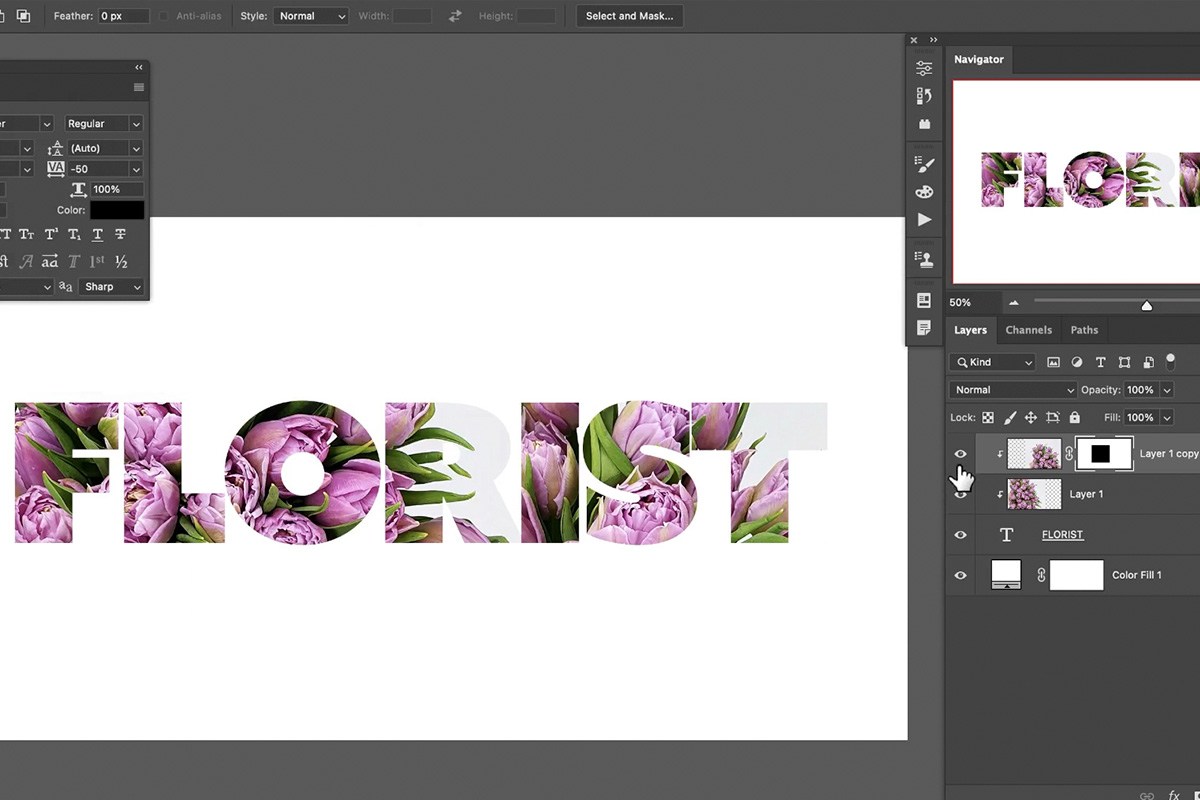Toggle OpenType fractions

tap(121, 262)
